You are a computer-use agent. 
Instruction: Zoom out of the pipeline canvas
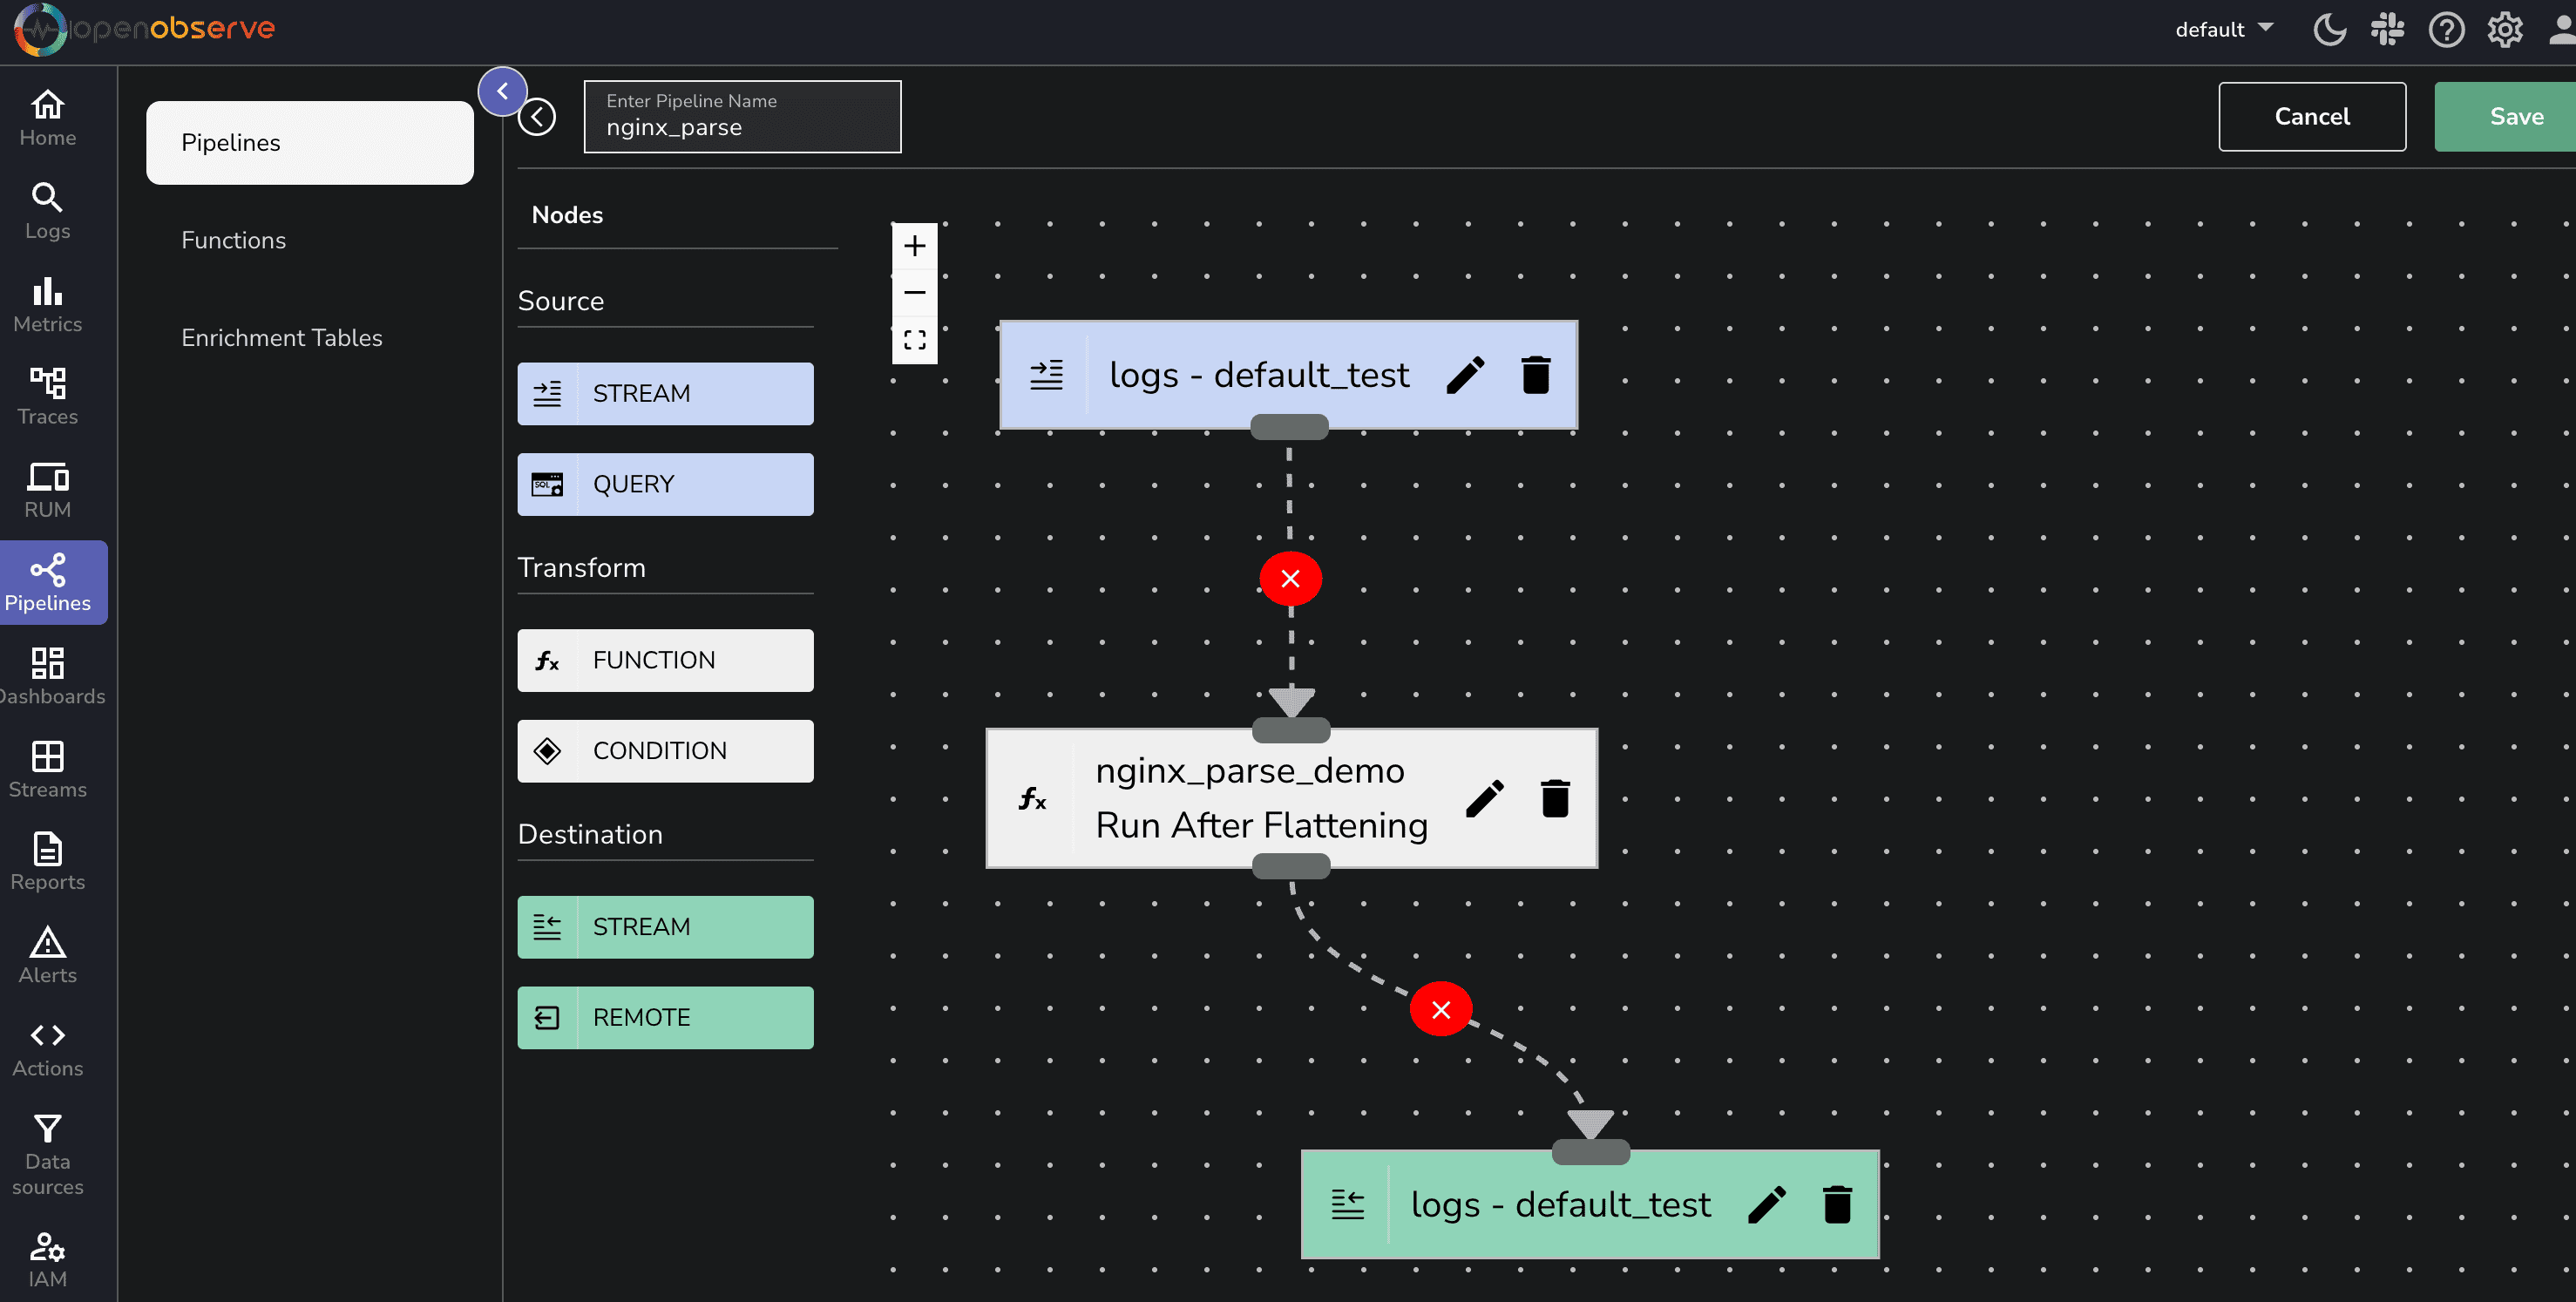click(914, 293)
